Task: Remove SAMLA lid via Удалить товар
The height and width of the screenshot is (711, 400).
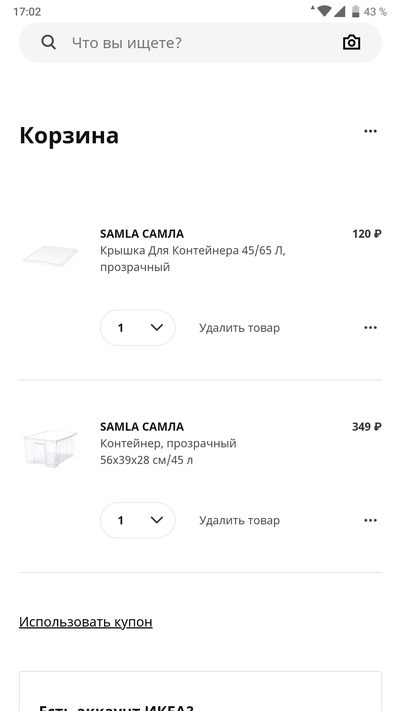Action: tap(239, 328)
